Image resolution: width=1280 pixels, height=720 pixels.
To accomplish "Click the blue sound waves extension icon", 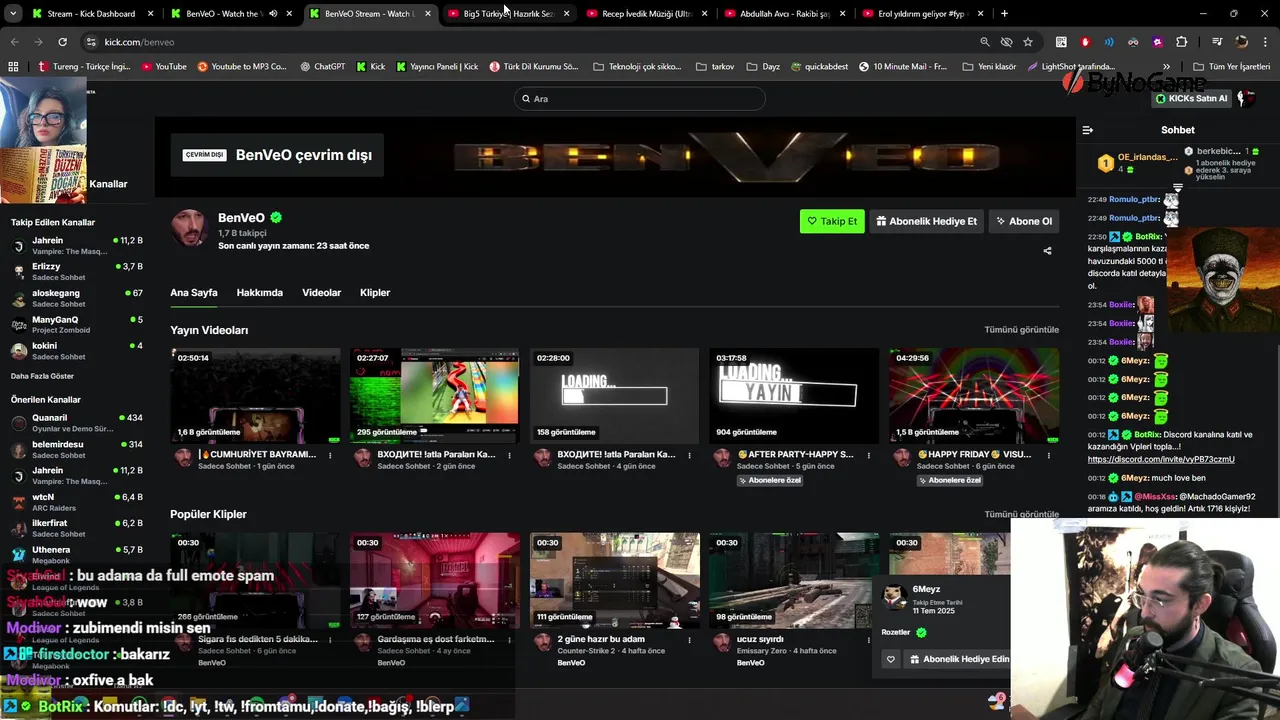I will pyautogui.click(x=1109, y=42).
